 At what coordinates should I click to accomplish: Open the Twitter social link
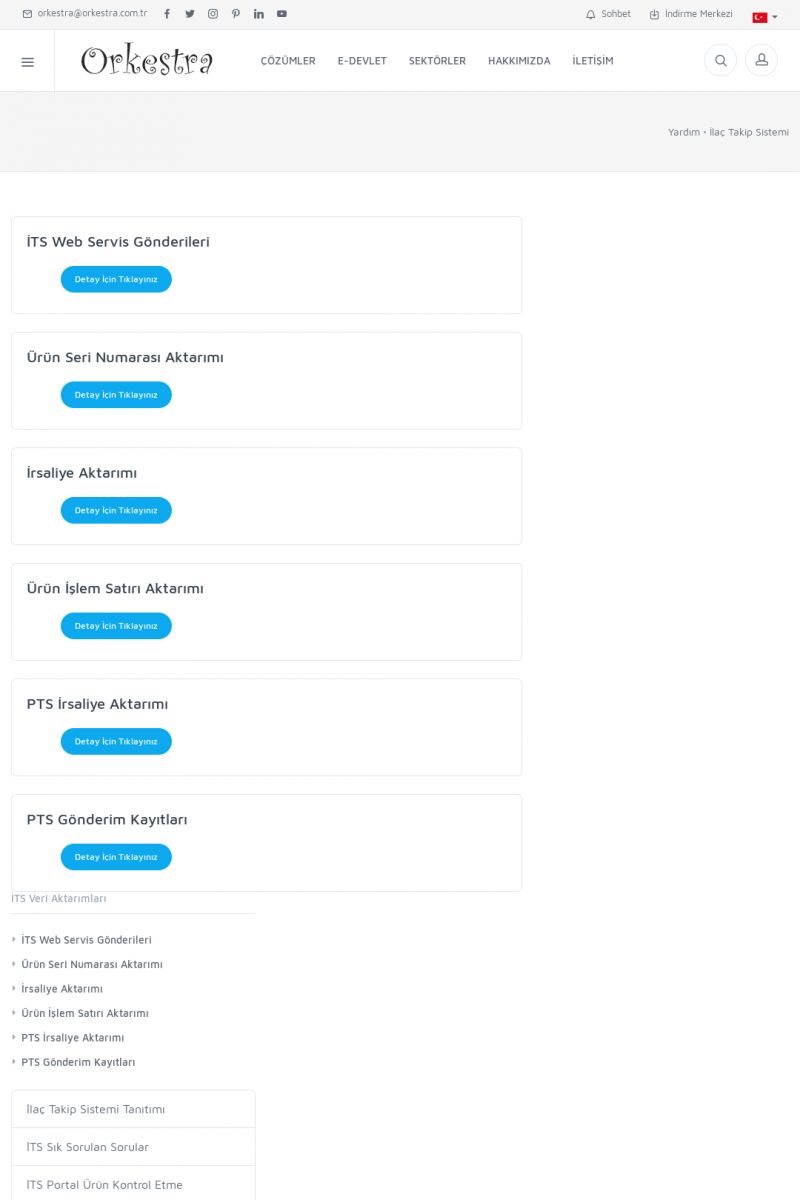coord(190,14)
